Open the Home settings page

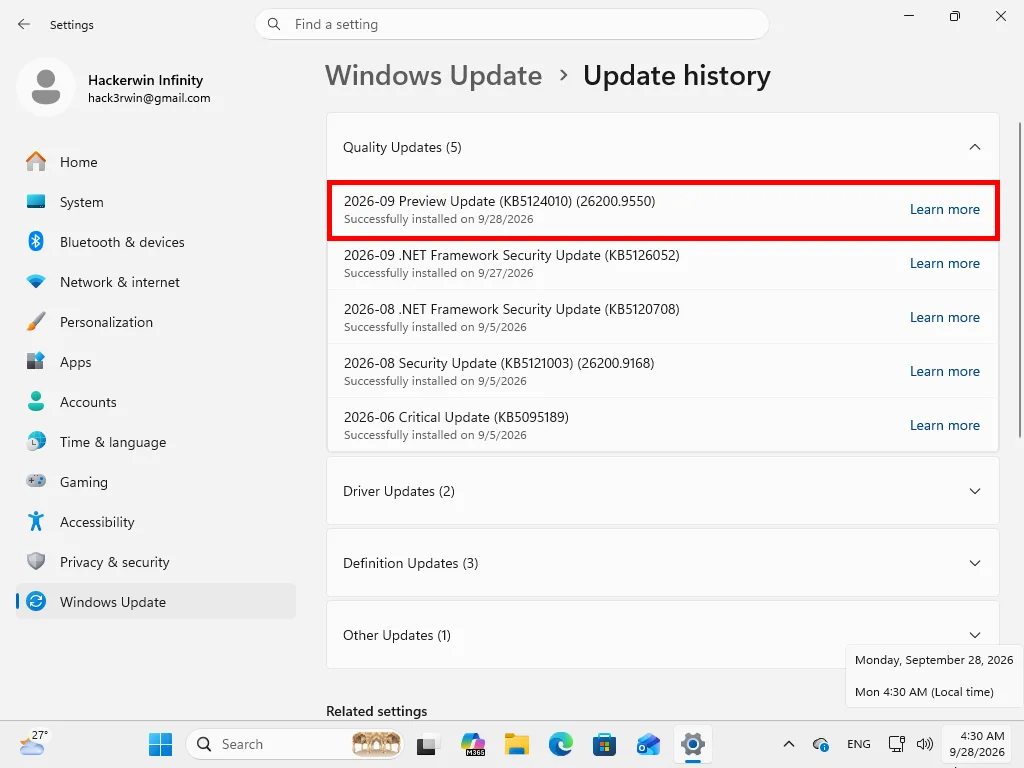[x=156, y=162]
